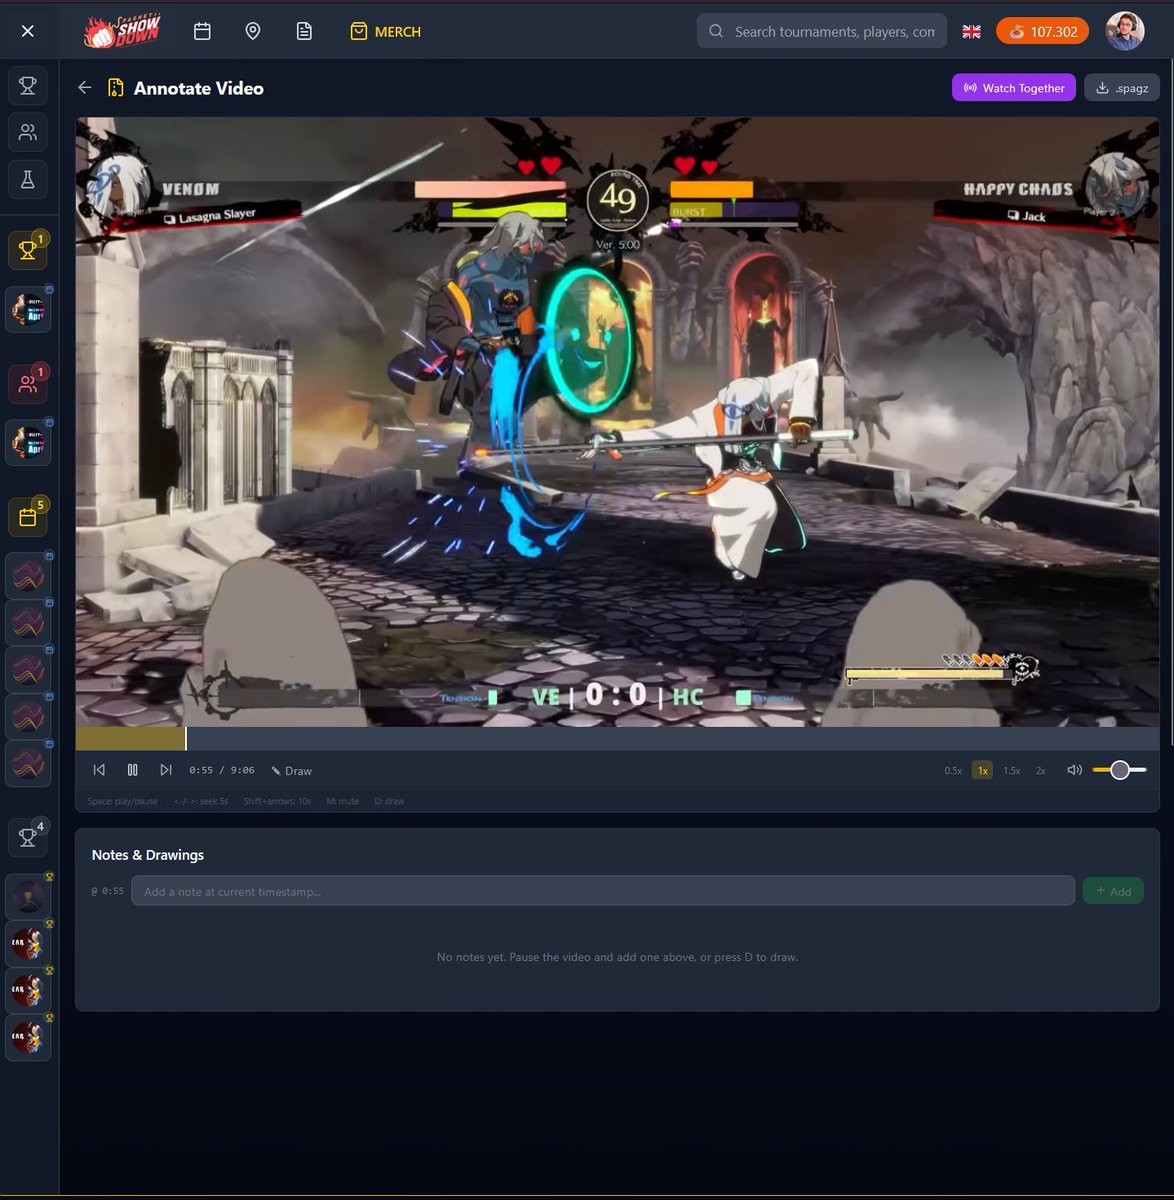The height and width of the screenshot is (1200, 1174).
Task: Open event thumbnail below the red people badge
Action: point(28,442)
